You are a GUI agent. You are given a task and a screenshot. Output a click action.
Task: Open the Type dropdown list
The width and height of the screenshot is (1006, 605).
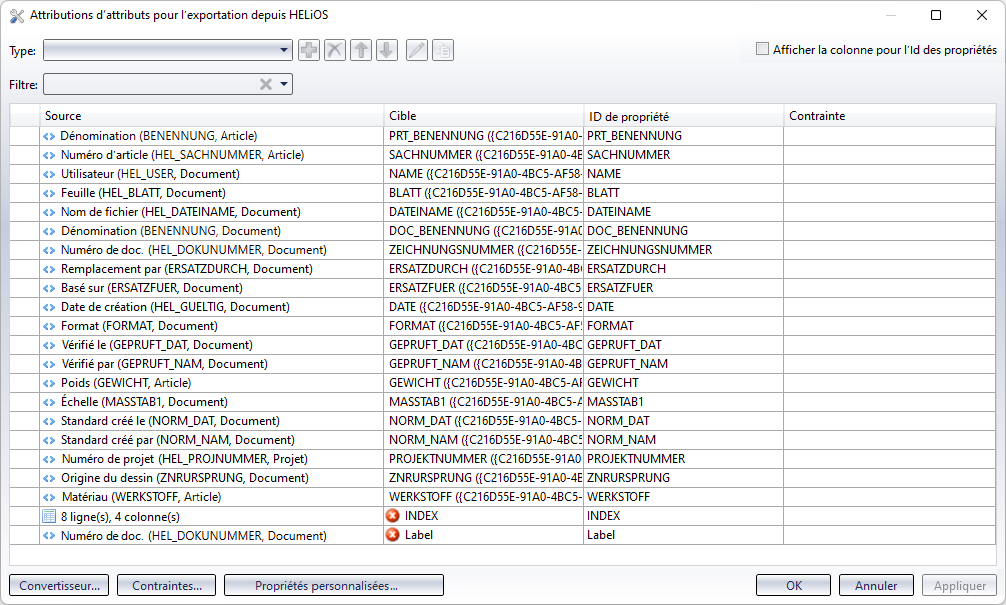[284, 50]
